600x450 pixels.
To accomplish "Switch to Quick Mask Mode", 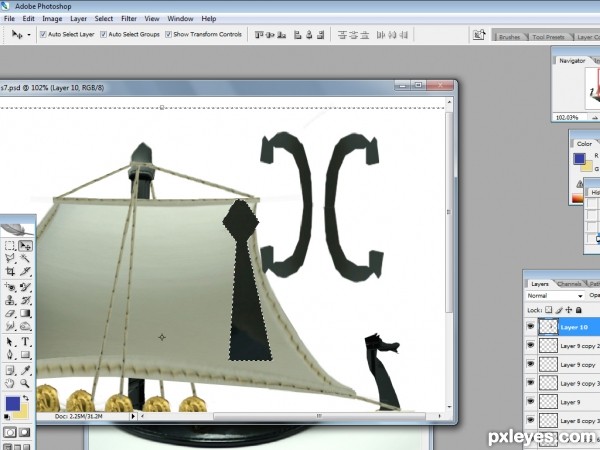I will pyautogui.click(x=25, y=432).
